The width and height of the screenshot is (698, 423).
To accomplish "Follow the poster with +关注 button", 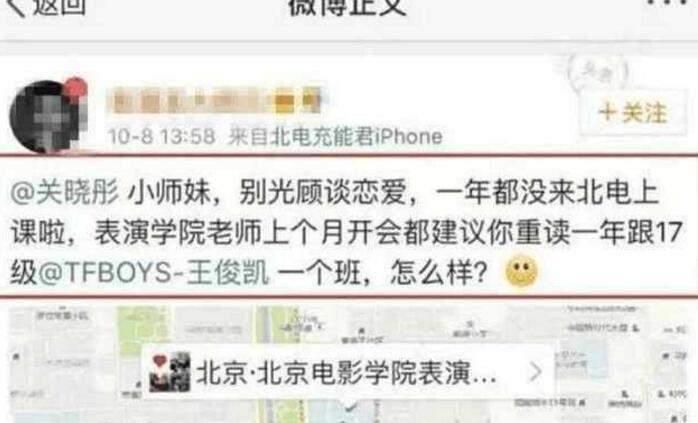I will 633,112.
